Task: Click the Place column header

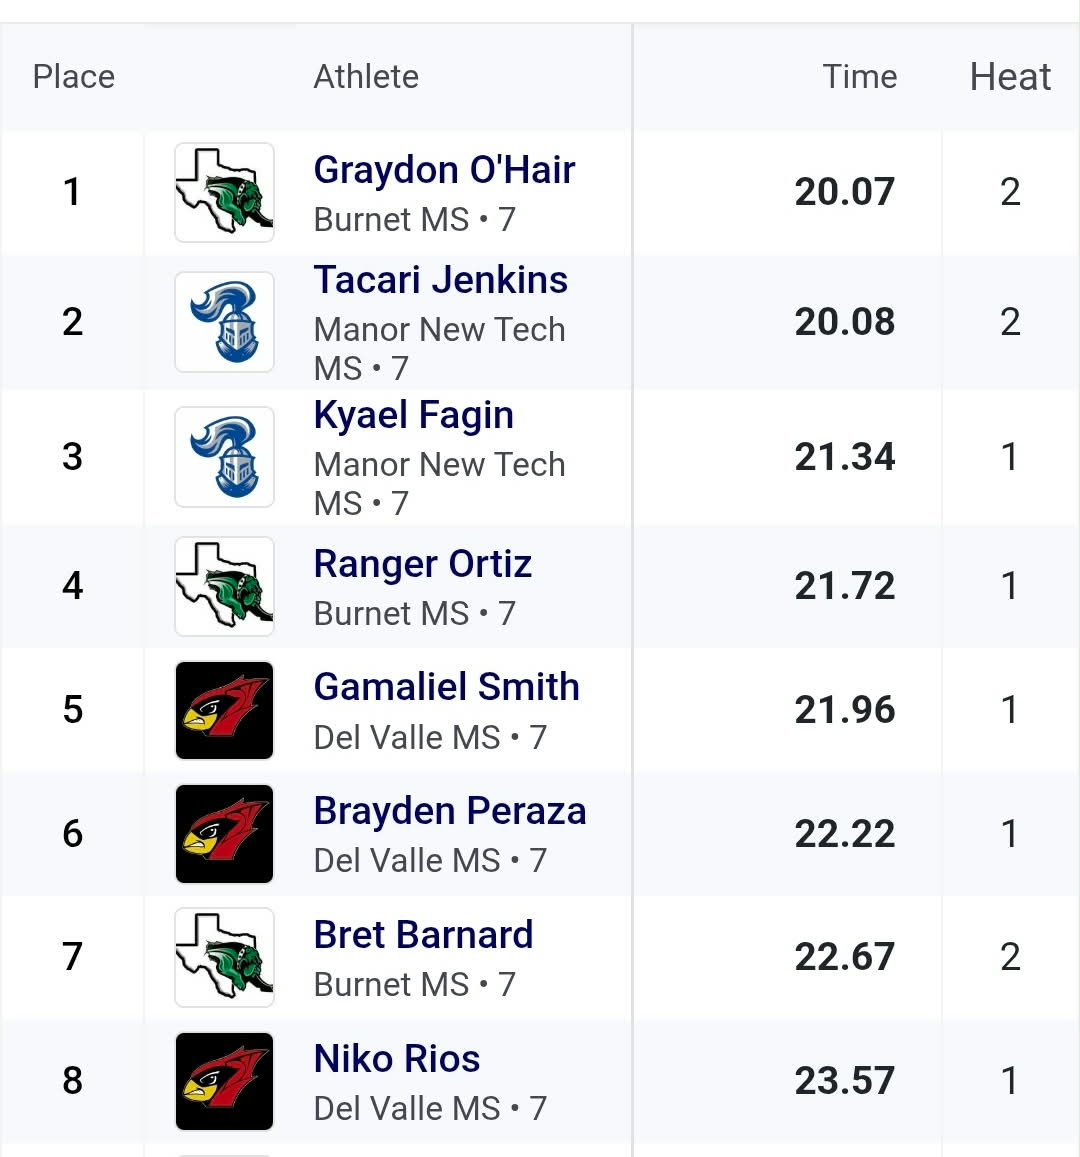Action: [73, 77]
